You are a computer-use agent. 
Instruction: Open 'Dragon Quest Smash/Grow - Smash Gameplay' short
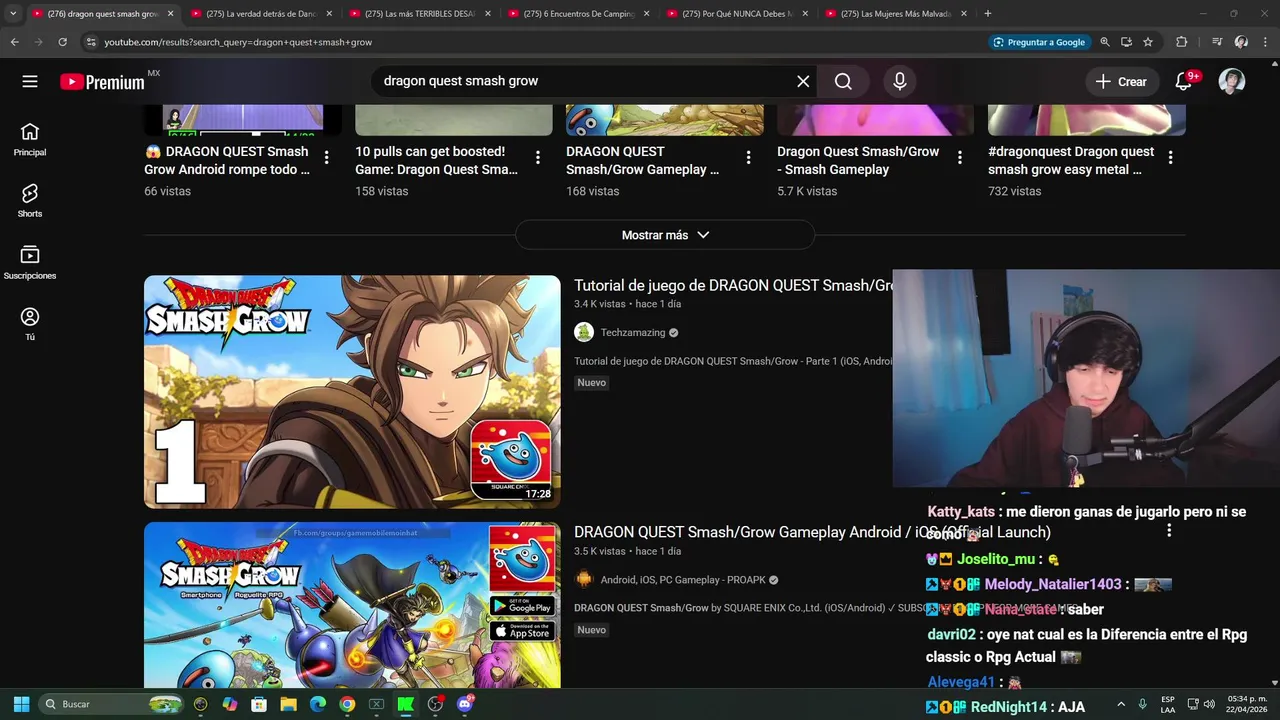point(858,160)
